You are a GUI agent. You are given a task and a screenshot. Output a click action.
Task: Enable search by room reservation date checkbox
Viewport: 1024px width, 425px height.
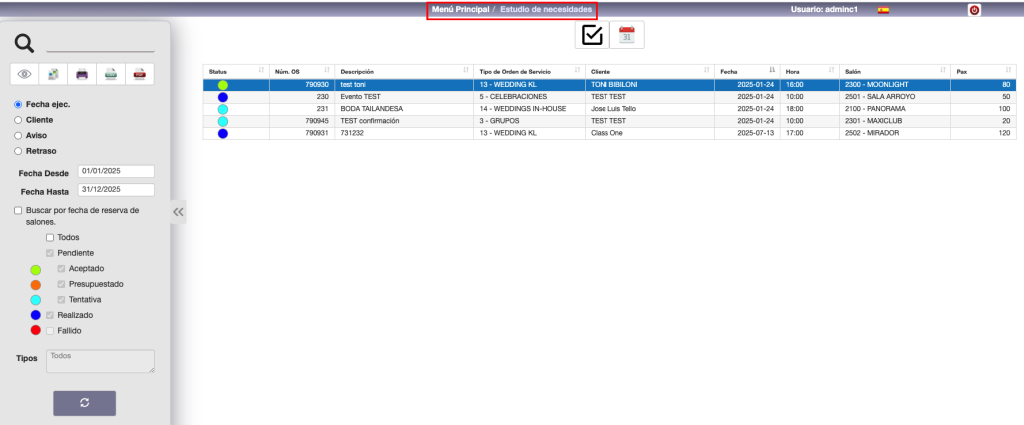19,211
